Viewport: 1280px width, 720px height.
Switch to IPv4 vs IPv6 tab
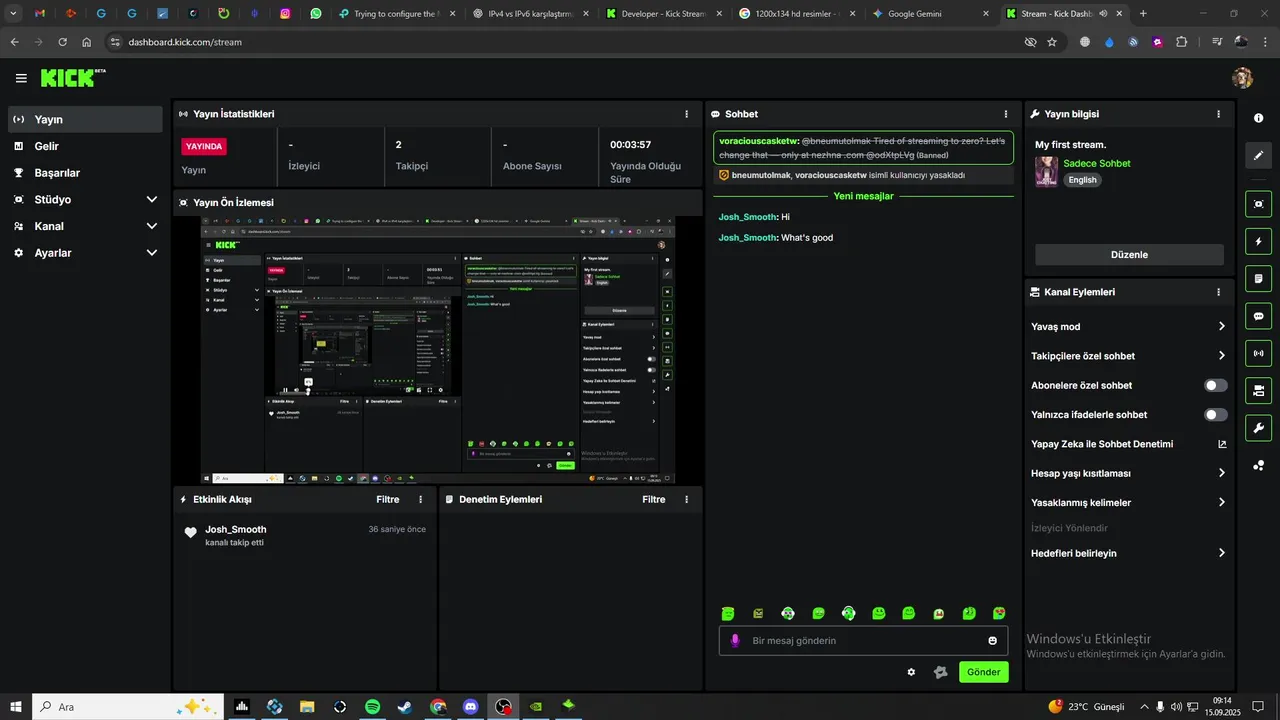pyautogui.click(x=530, y=14)
